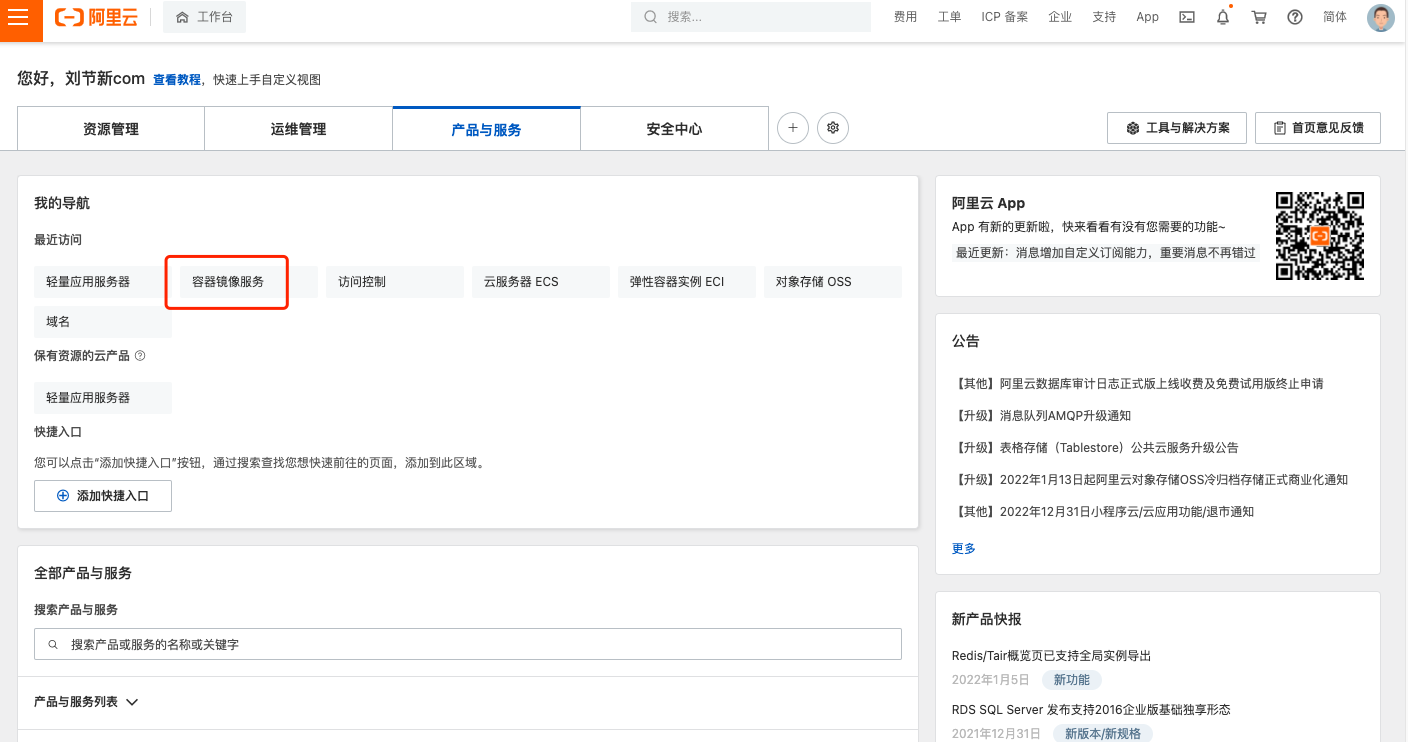The image size is (1408, 742).
Task: Focus the top 搜索 search box
Action: pyautogui.click(x=751, y=17)
